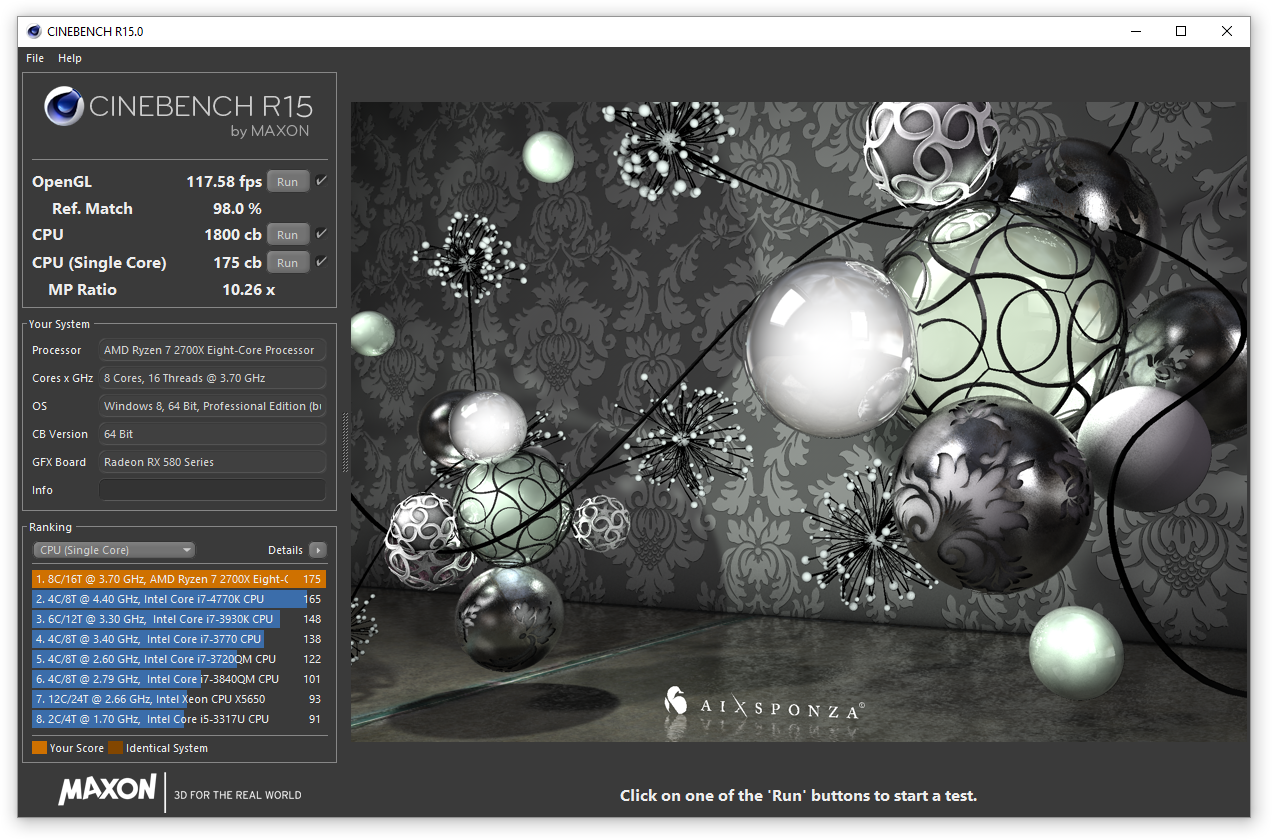Viewport: 1272px width, 840px height.
Task: Select ranking row 5 Intel Core i7-3720QM
Action: click(x=178, y=659)
